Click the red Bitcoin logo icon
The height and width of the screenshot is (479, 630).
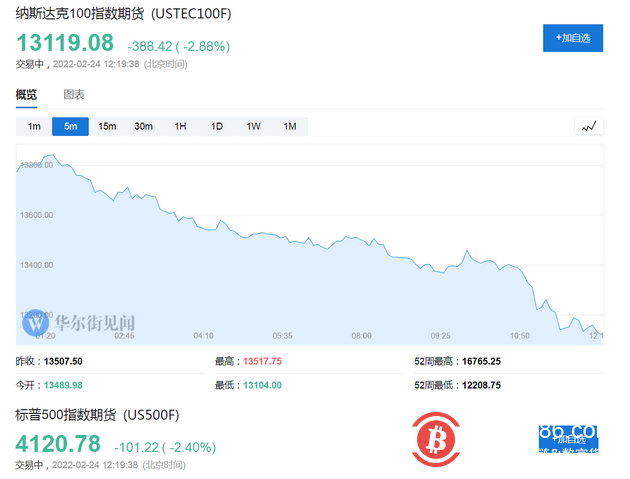point(436,439)
